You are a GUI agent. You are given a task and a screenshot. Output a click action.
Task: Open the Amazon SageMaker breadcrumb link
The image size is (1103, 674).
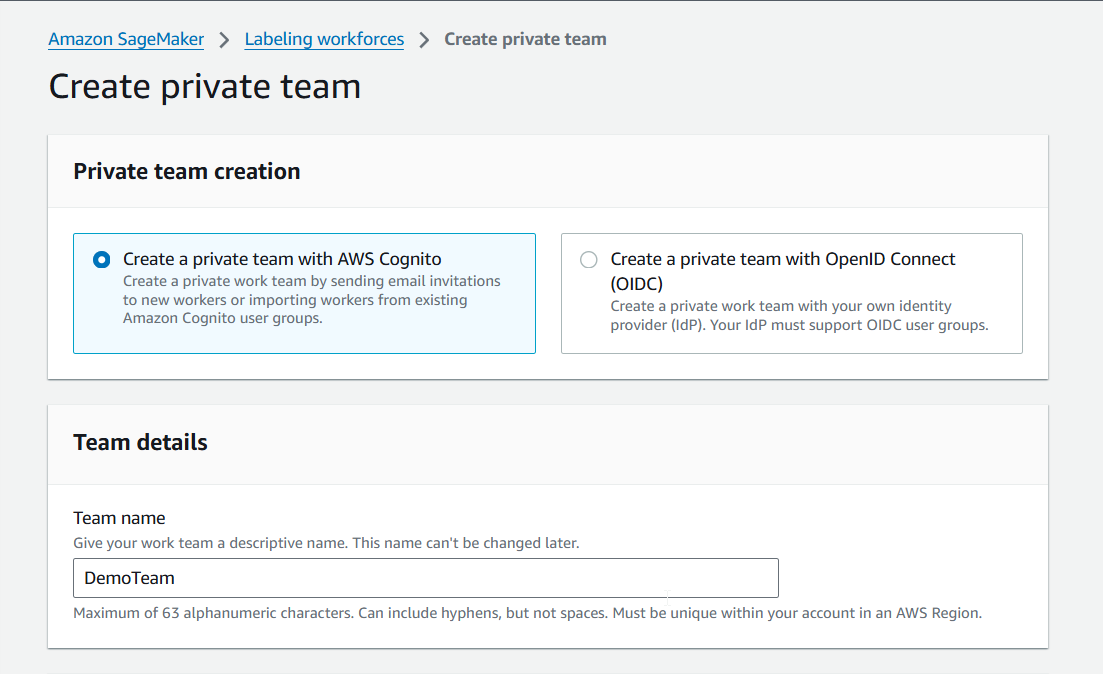click(126, 39)
